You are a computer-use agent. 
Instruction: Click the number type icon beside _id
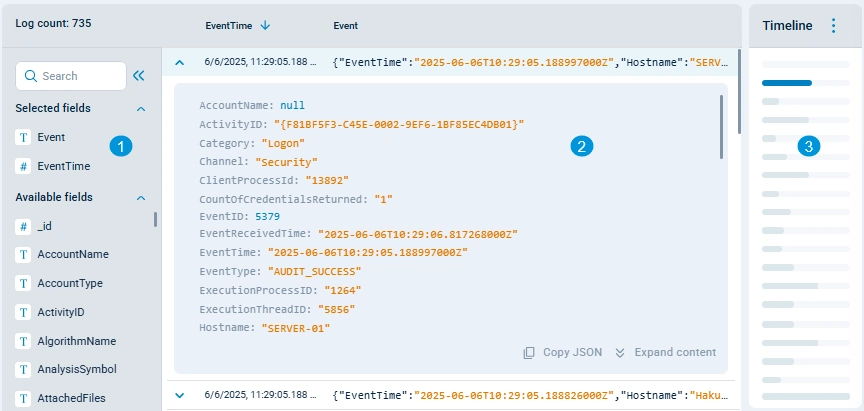pyautogui.click(x=23, y=226)
